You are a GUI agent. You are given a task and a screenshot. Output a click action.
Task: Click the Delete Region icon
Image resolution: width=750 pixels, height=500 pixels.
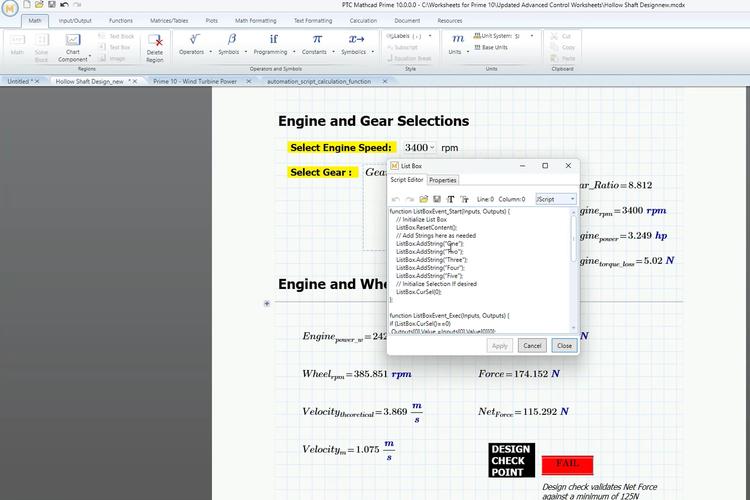point(155,46)
